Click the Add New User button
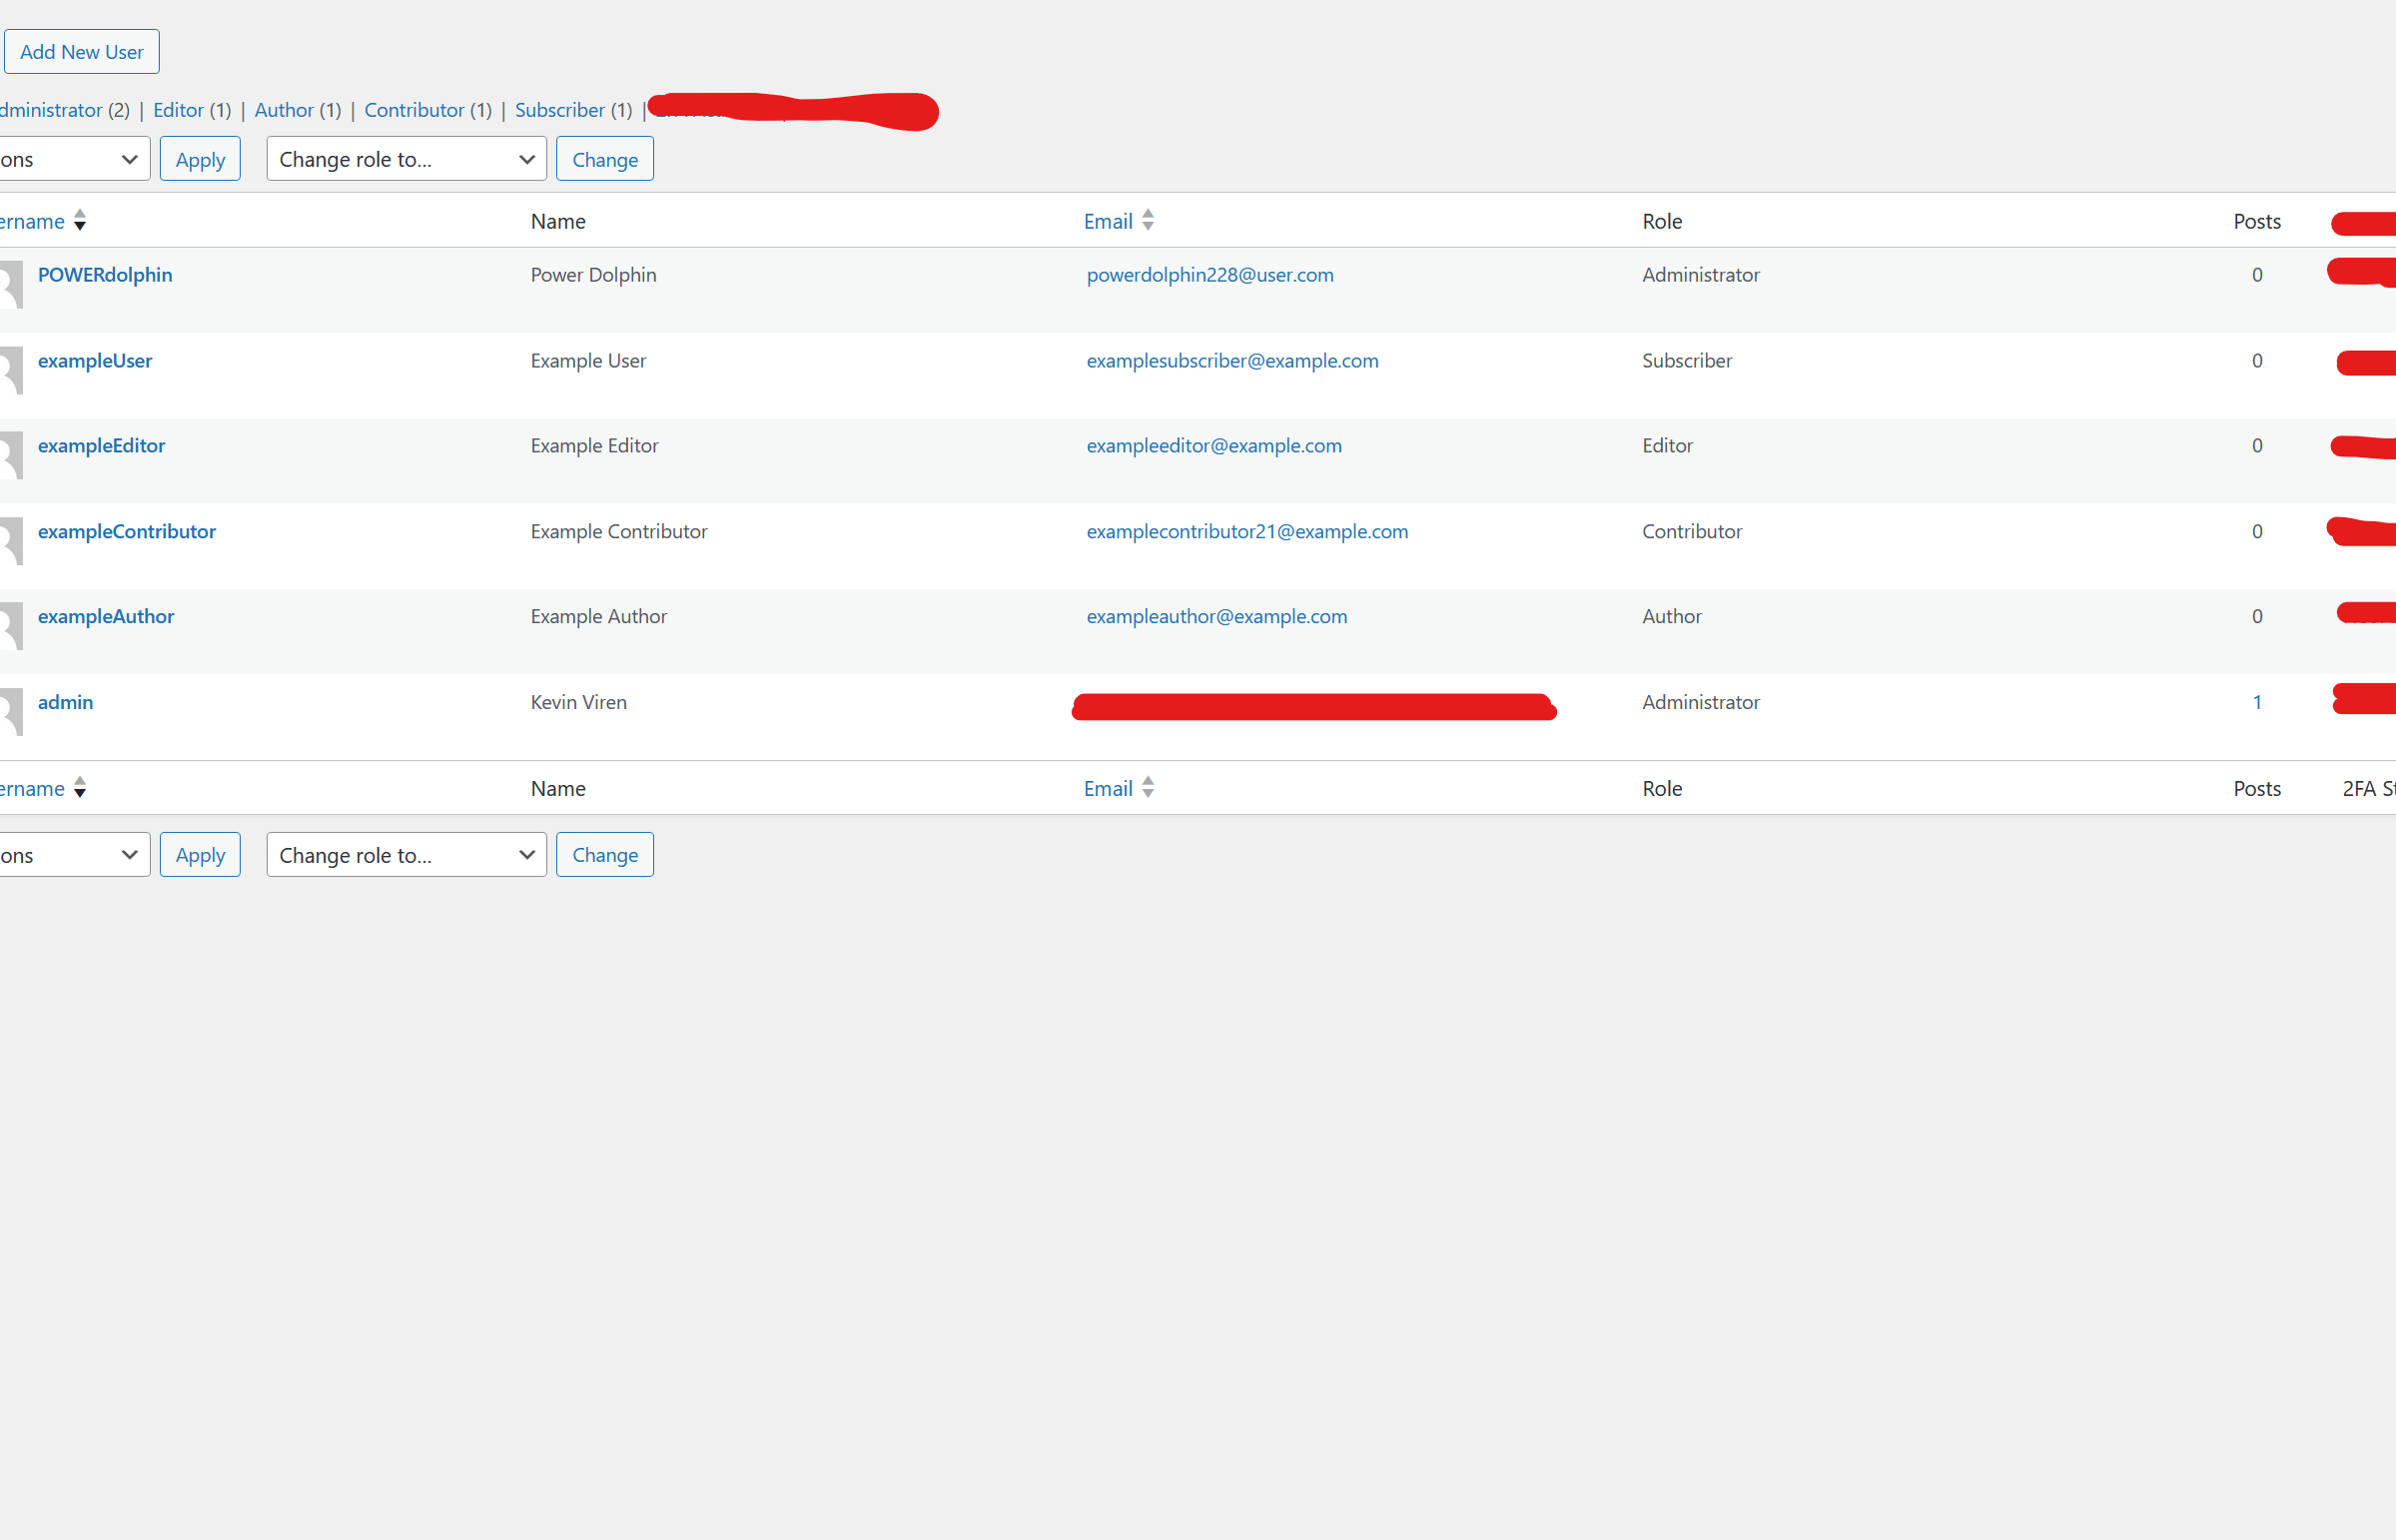2396x1540 pixels. (82, 52)
